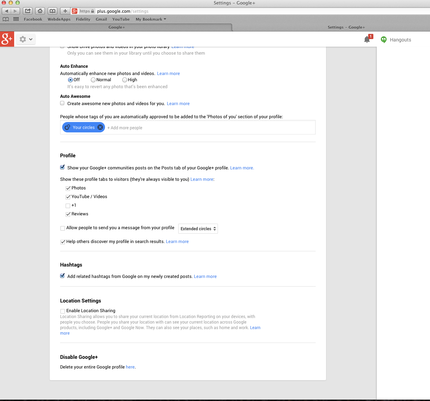Enable the Auto Awesome checkbox
The height and width of the screenshot is (401, 430).
coord(62,103)
